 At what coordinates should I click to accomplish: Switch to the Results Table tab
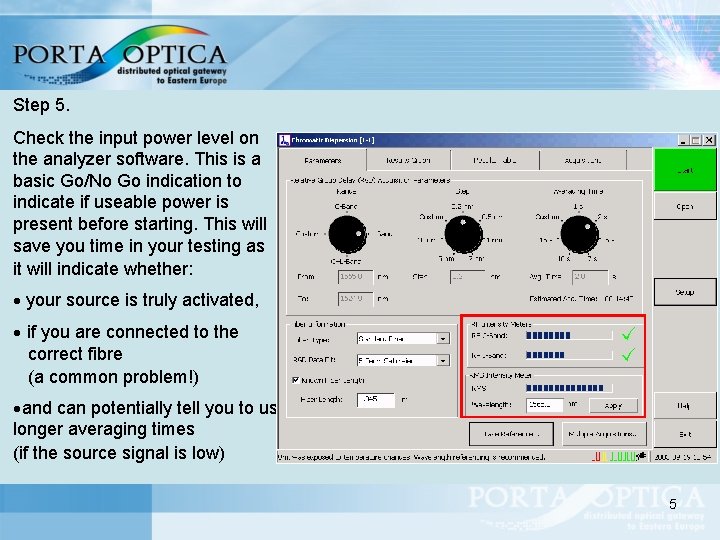[495, 160]
